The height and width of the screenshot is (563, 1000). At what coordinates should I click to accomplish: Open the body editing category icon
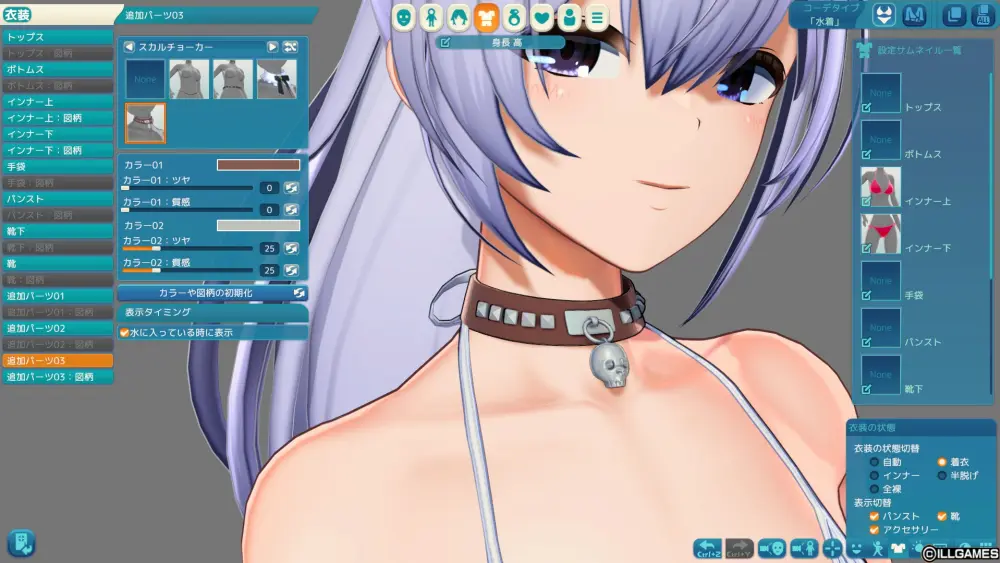432,18
